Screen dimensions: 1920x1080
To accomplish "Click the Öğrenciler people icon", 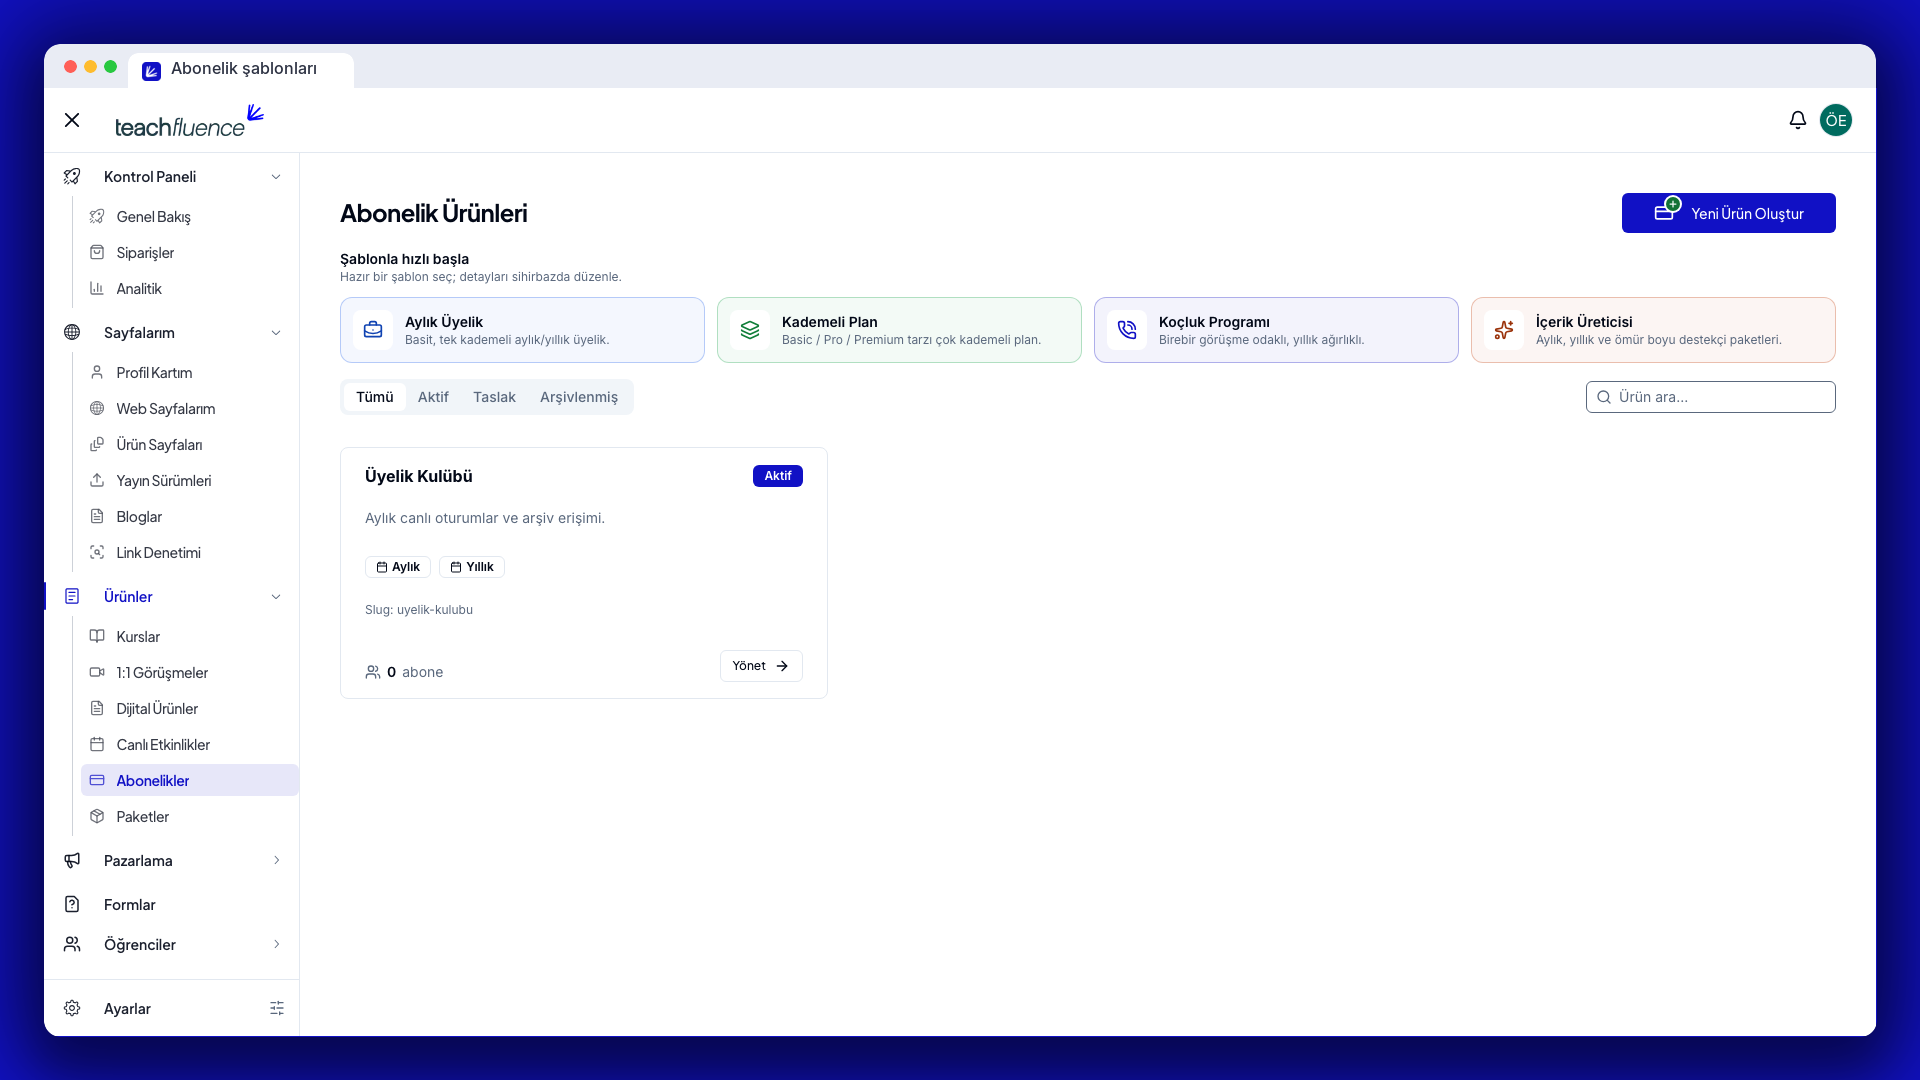I will tap(72, 945).
